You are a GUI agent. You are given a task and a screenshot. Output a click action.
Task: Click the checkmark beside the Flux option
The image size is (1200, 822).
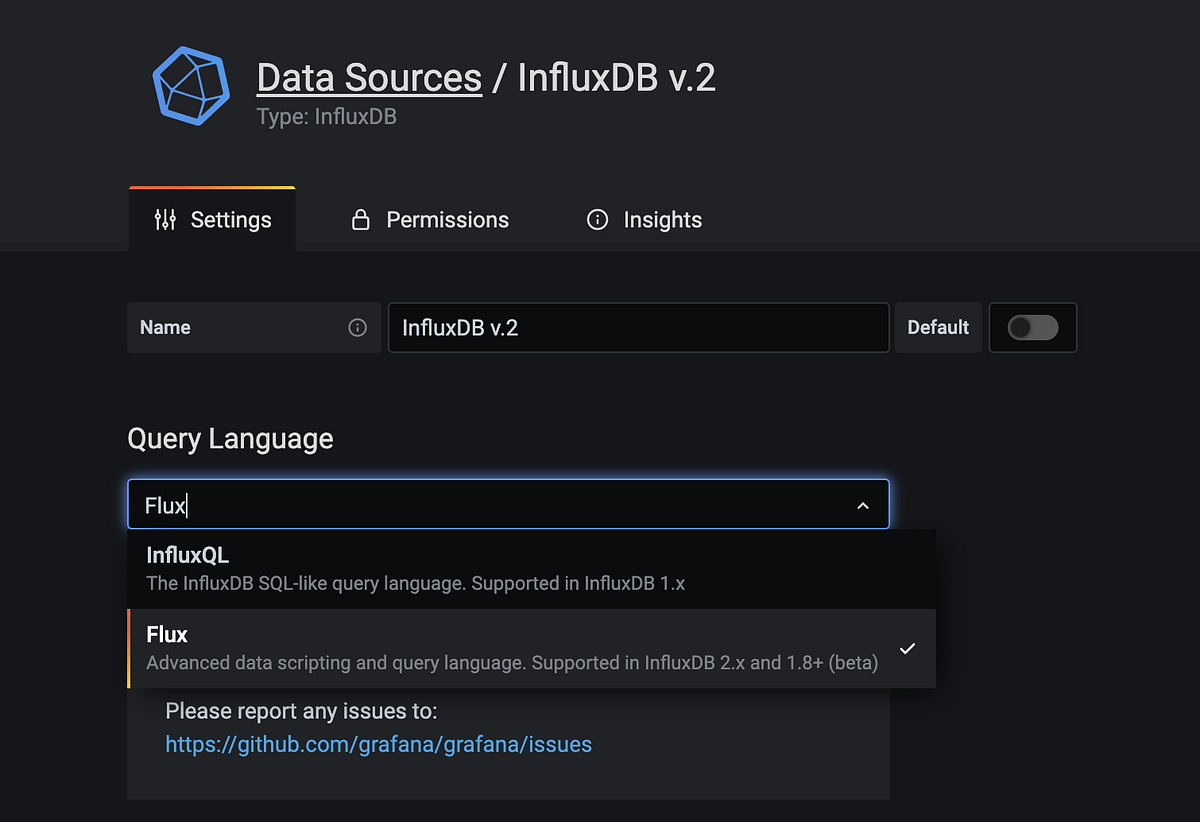click(907, 648)
